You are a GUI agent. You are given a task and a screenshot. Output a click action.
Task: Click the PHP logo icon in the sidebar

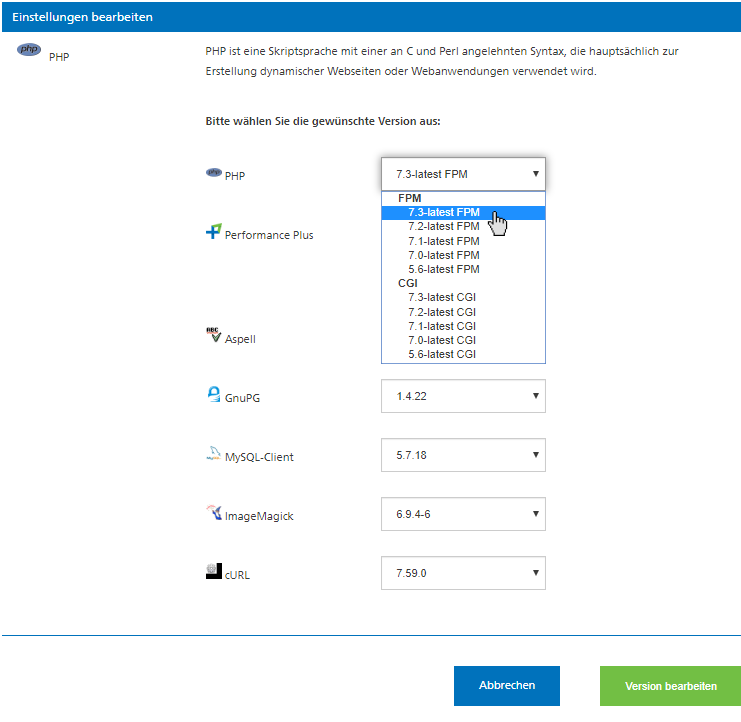pyautogui.click(x=29, y=50)
